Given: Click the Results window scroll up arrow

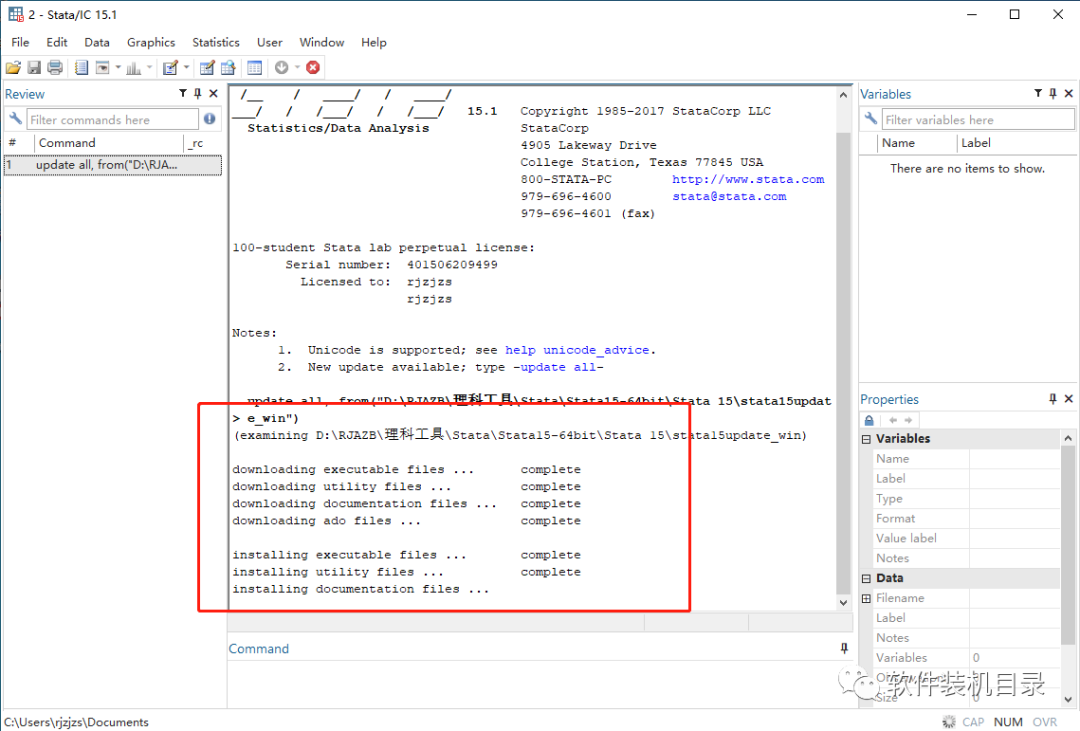Looking at the screenshot, I should 844,95.
